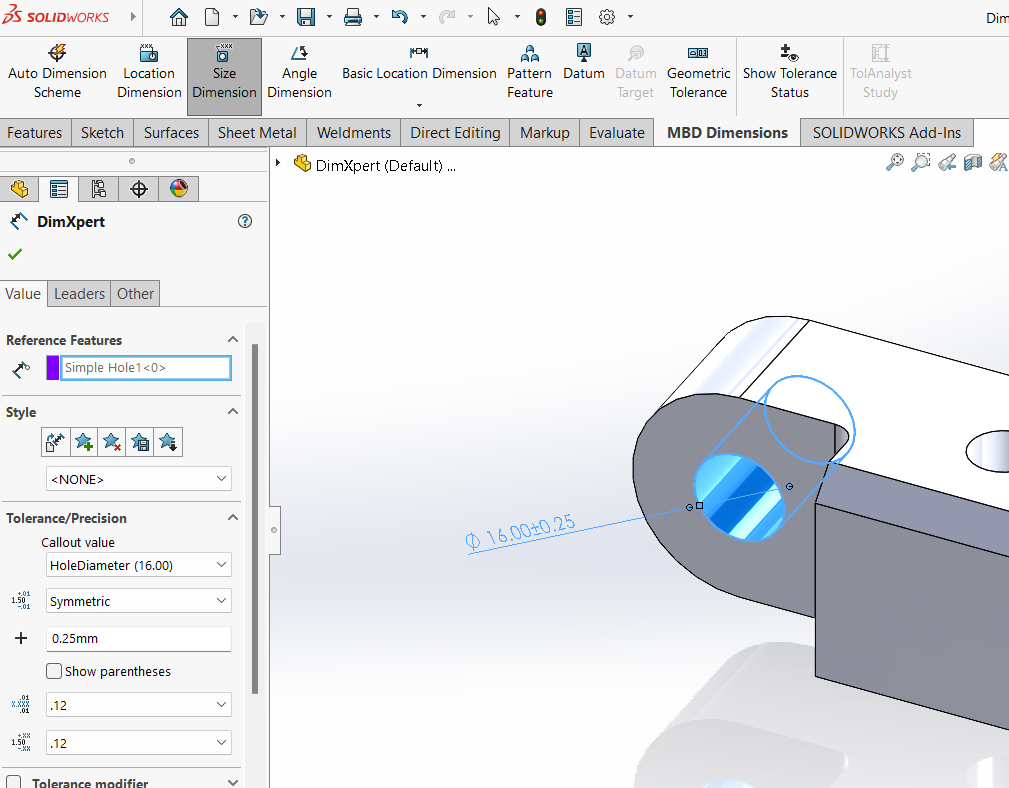Select the Size Dimension tool
This screenshot has width=1009, height=788.
point(223,70)
